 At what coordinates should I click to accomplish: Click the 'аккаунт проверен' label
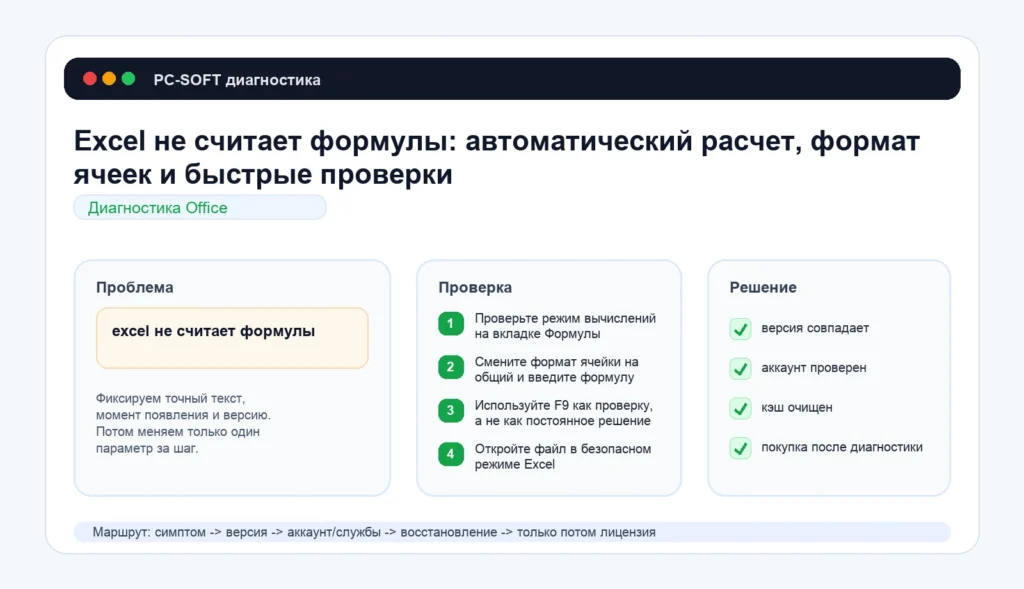[x=814, y=368]
